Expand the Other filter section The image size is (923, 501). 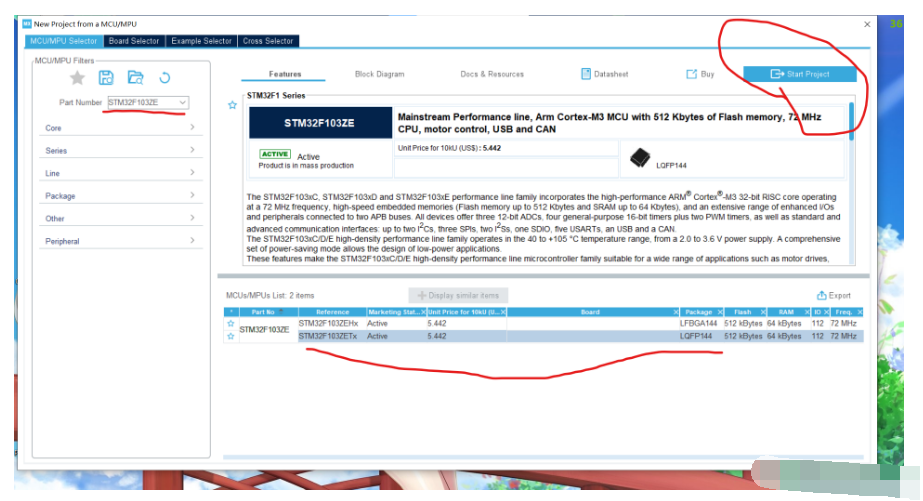point(121,218)
